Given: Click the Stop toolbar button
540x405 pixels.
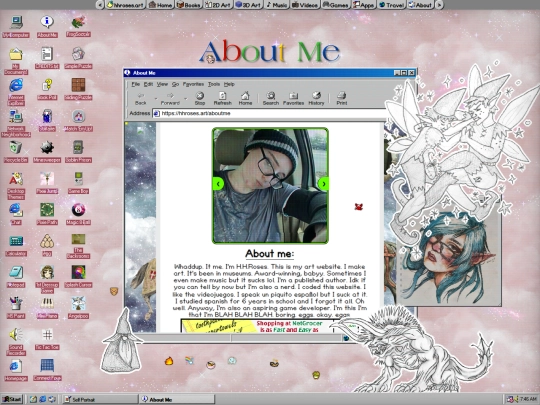Looking at the screenshot, I should 200,98.
